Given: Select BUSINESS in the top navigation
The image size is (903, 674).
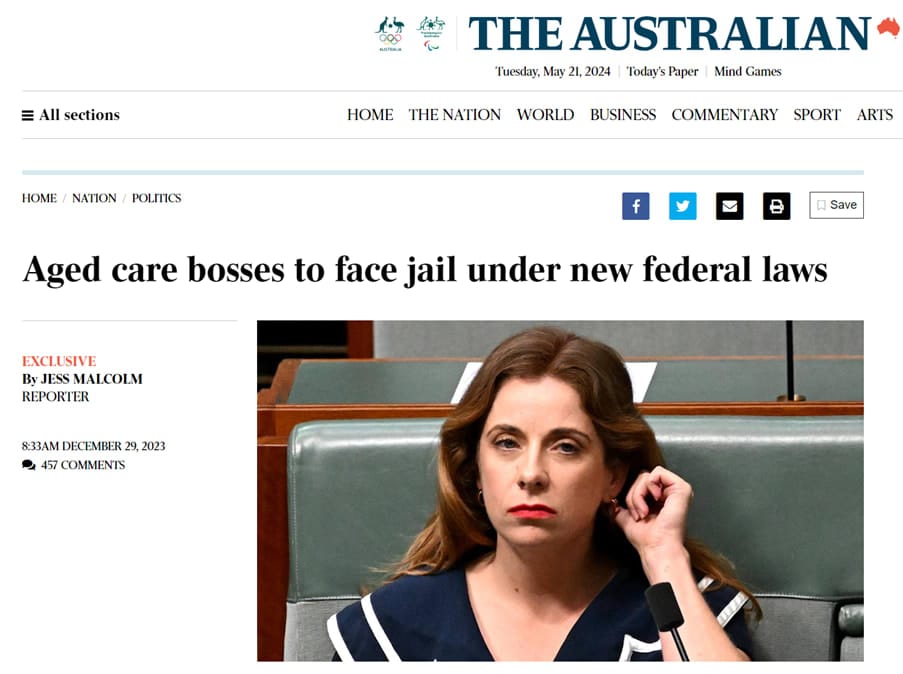Looking at the screenshot, I should (x=623, y=115).
